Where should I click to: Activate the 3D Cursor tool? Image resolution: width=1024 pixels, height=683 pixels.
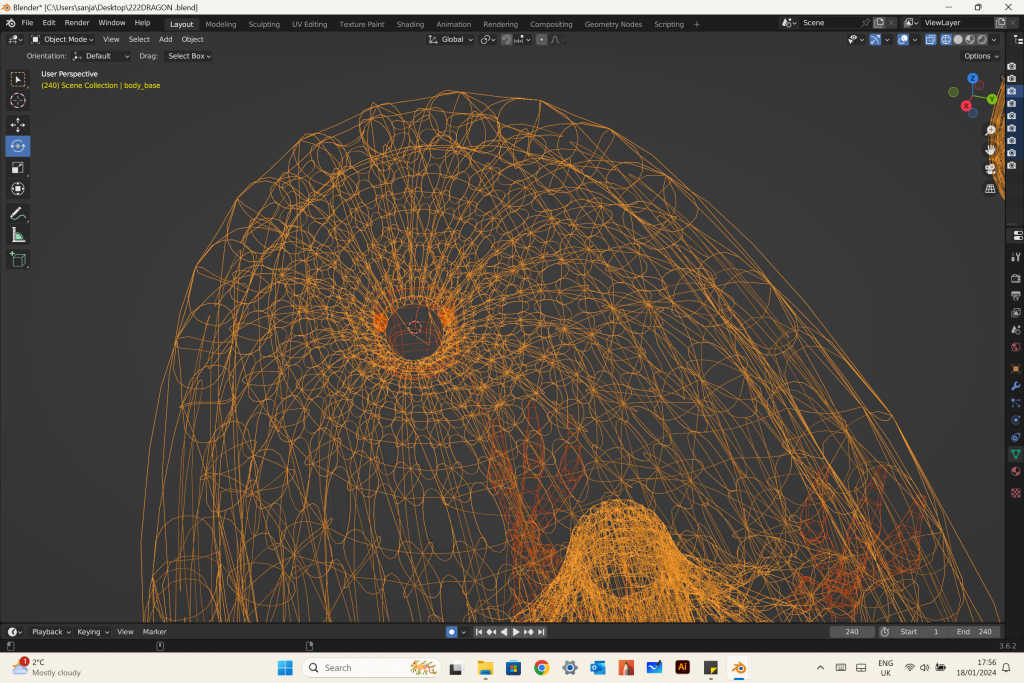18,101
